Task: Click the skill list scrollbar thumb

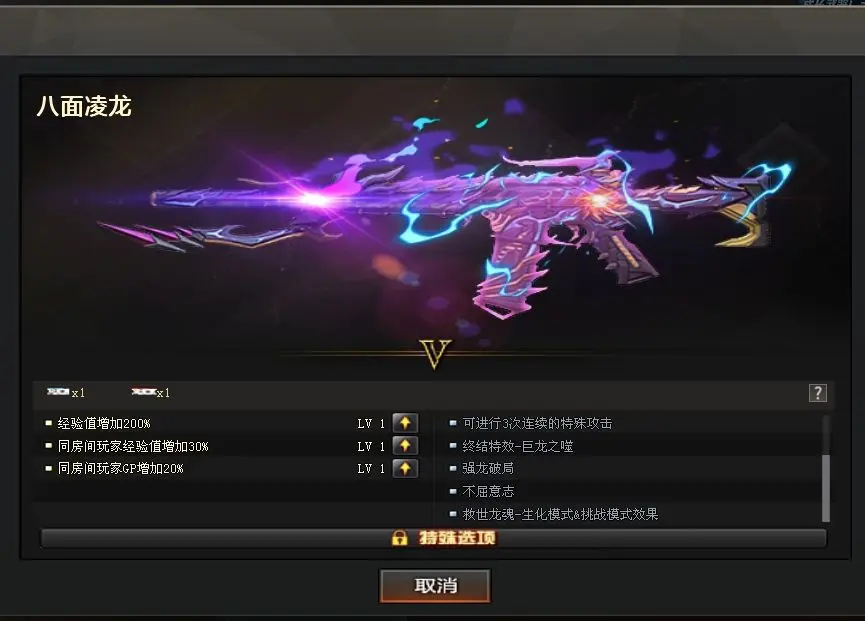Action: pyautogui.click(x=826, y=488)
